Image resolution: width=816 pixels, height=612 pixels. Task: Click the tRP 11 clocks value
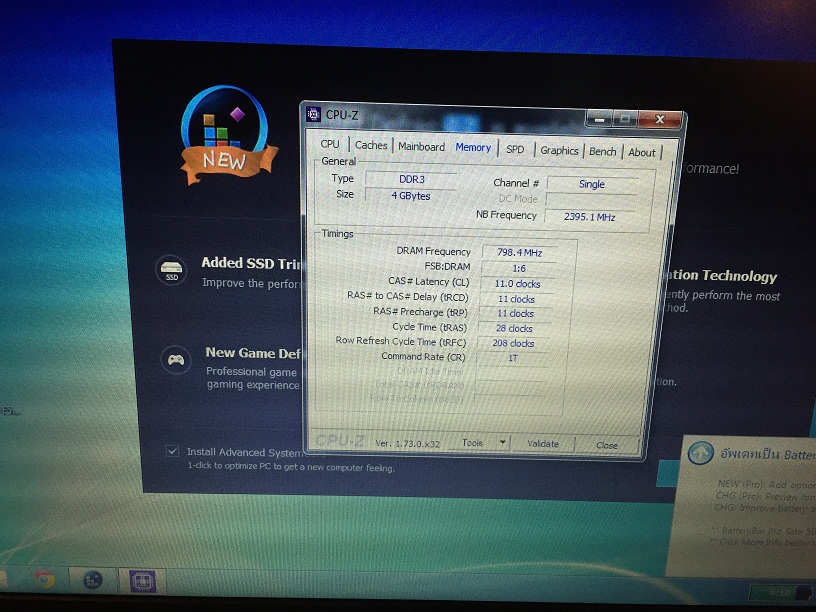515,314
